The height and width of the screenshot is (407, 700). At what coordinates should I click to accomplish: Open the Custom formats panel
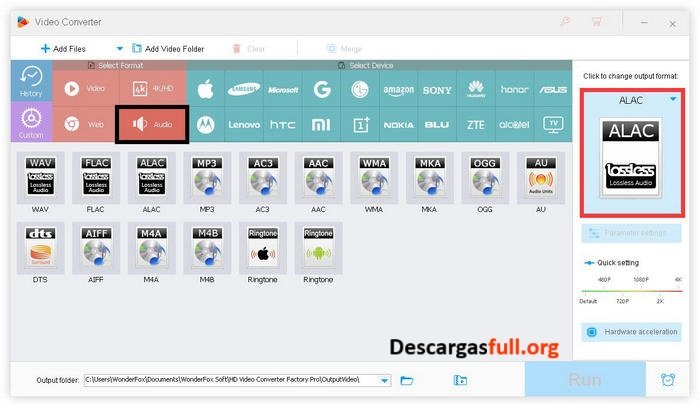pos(31,122)
